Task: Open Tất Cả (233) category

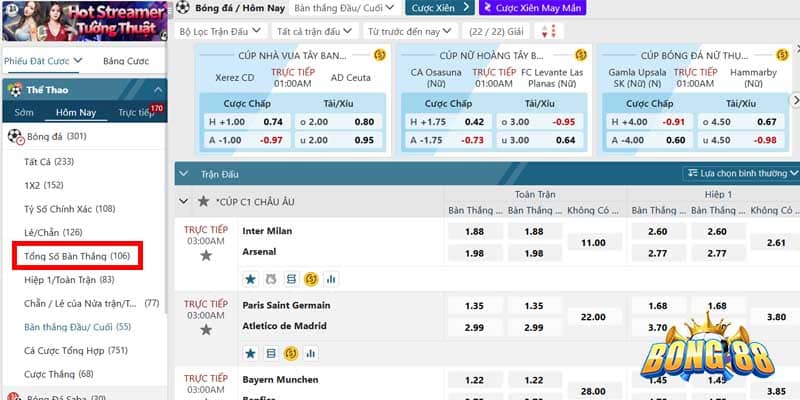Action: (x=49, y=162)
